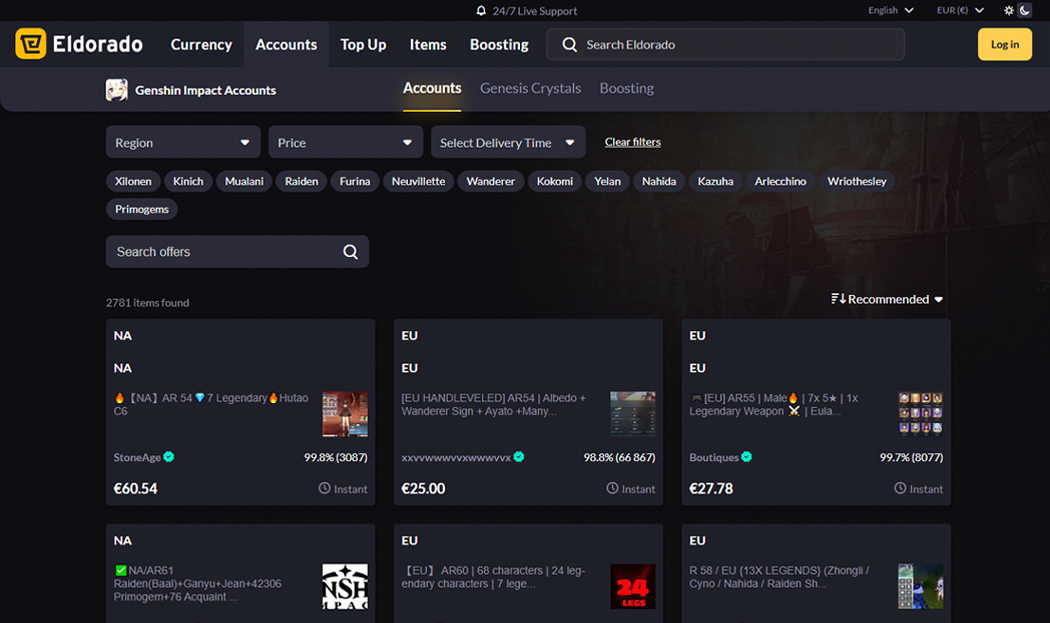Open the Currency menu
1050x623 pixels.
[x=201, y=44]
